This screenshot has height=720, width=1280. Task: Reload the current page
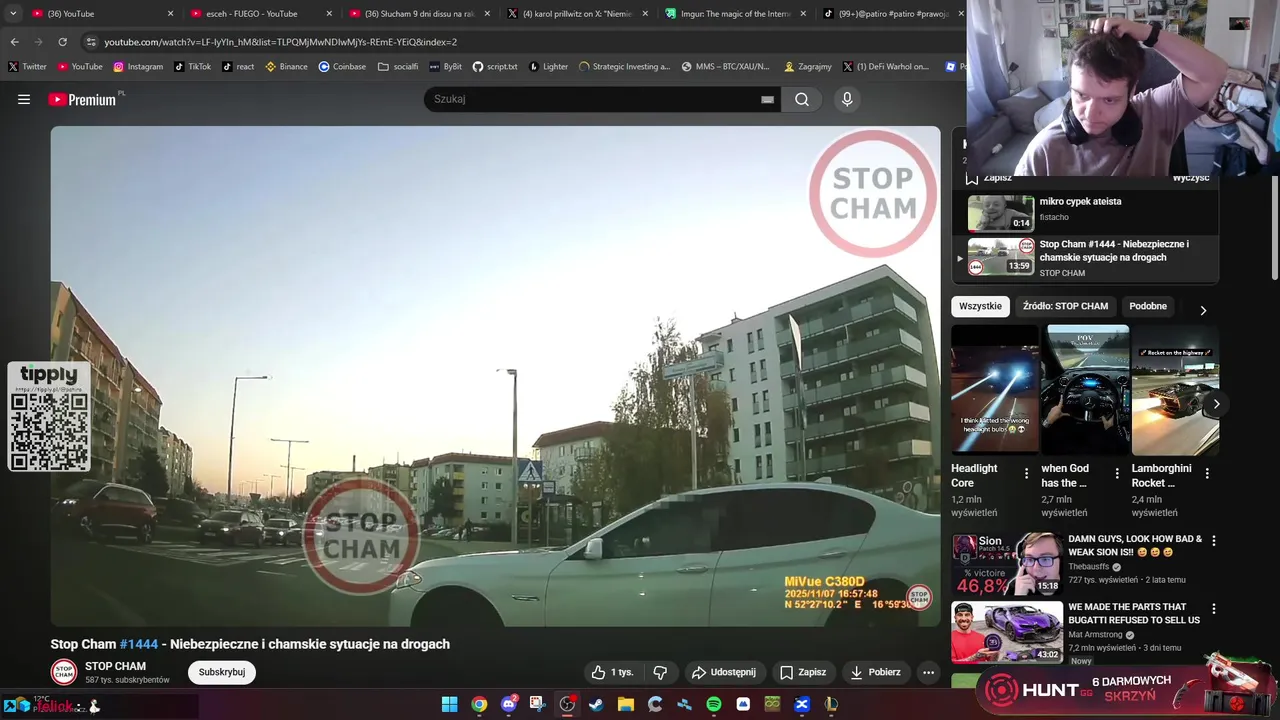(x=62, y=42)
